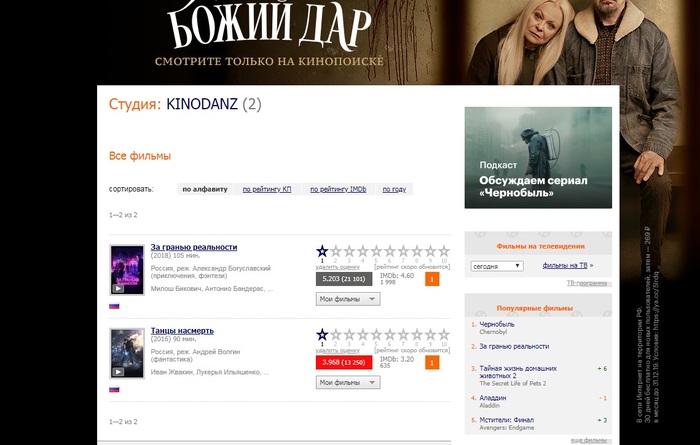Open Мои фильмы dropdown for Танцы насмерть
The width and height of the screenshot is (700, 445).
348,383
